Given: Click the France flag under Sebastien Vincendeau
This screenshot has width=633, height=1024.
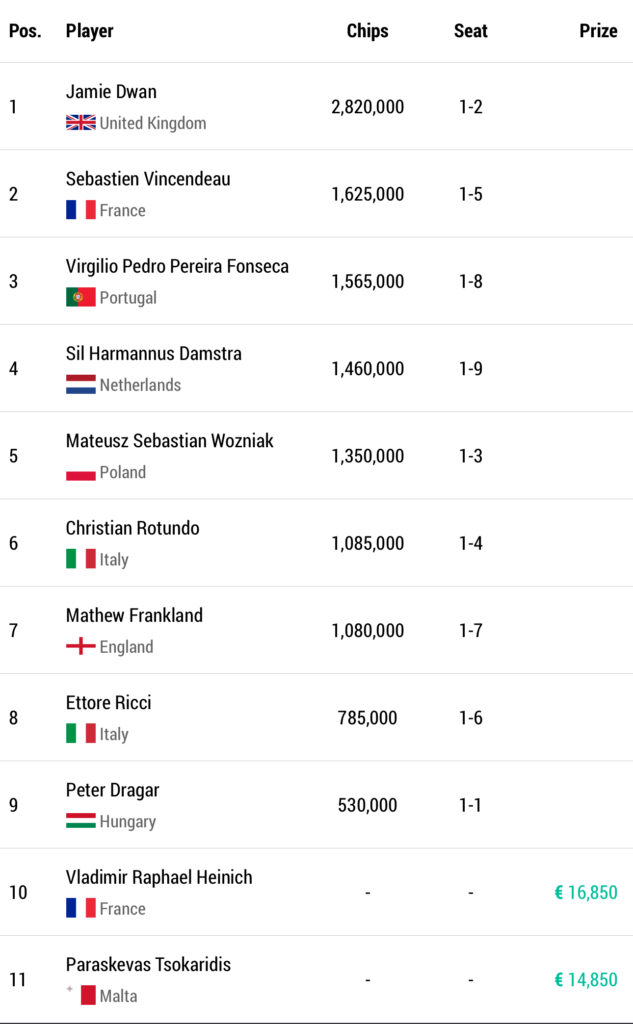Looking at the screenshot, I should click(x=81, y=210).
